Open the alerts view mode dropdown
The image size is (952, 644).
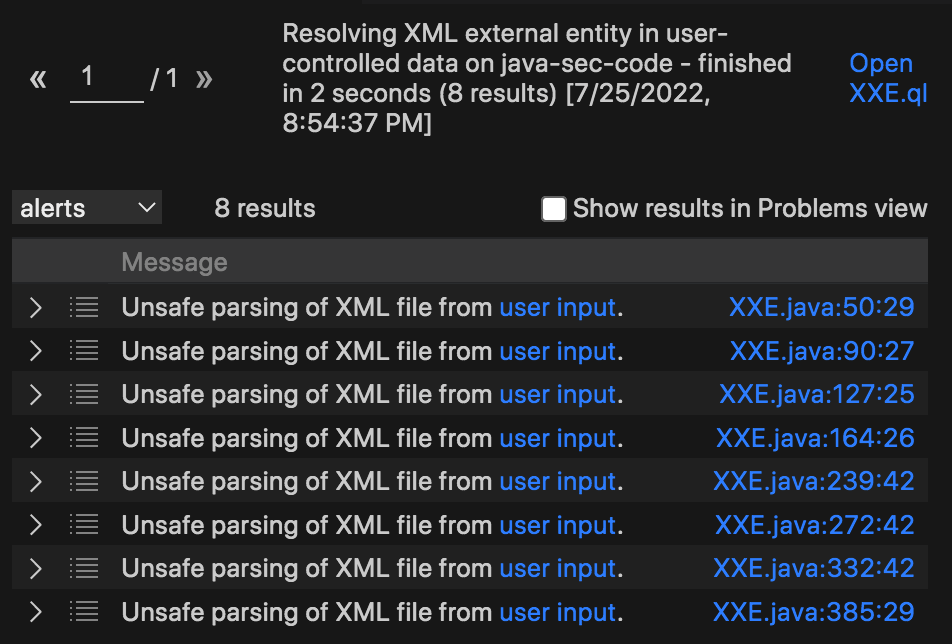click(86, 207)
